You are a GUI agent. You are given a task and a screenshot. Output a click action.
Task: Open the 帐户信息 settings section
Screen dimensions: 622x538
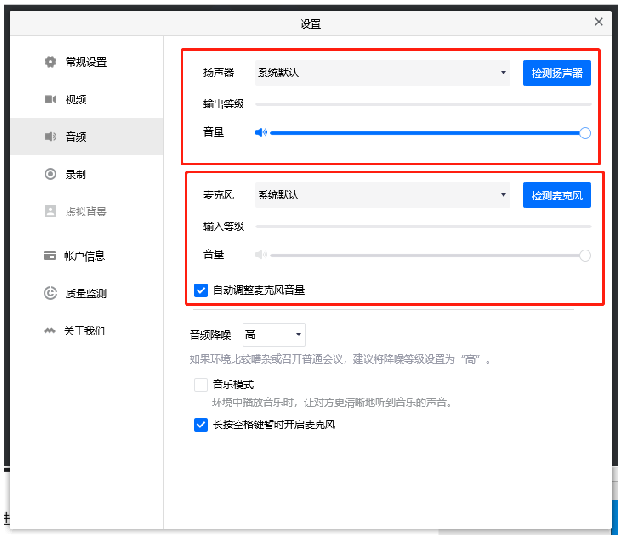click(85, 256)
